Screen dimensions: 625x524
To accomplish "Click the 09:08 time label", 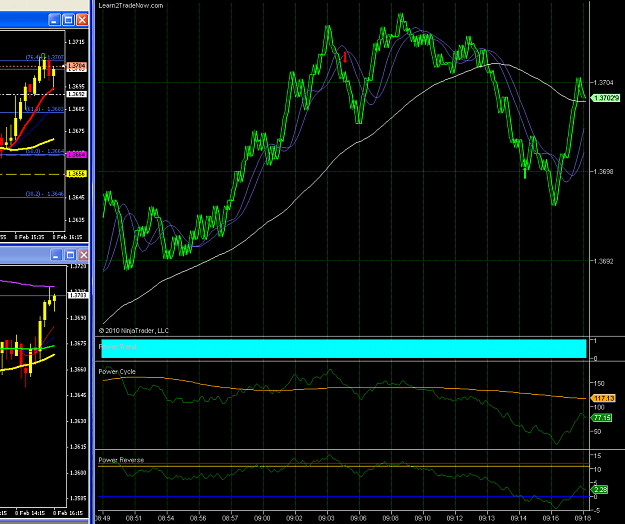I will pyautogui.click(x=390, y=518).
